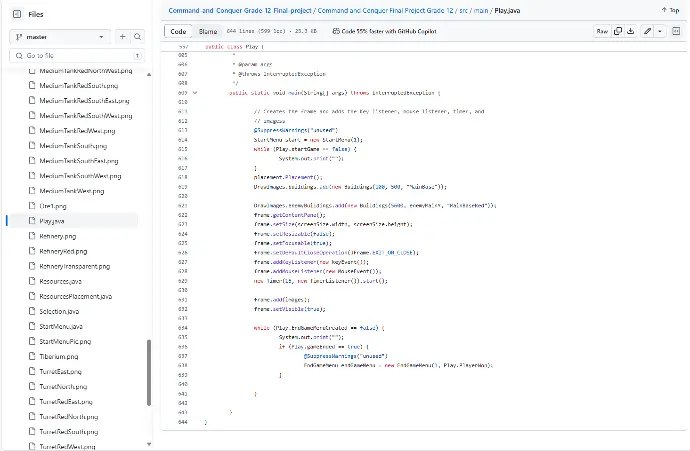Open MediumTankSouthWest.png in file tree
690x451 pixels.
tap(80, 176)
